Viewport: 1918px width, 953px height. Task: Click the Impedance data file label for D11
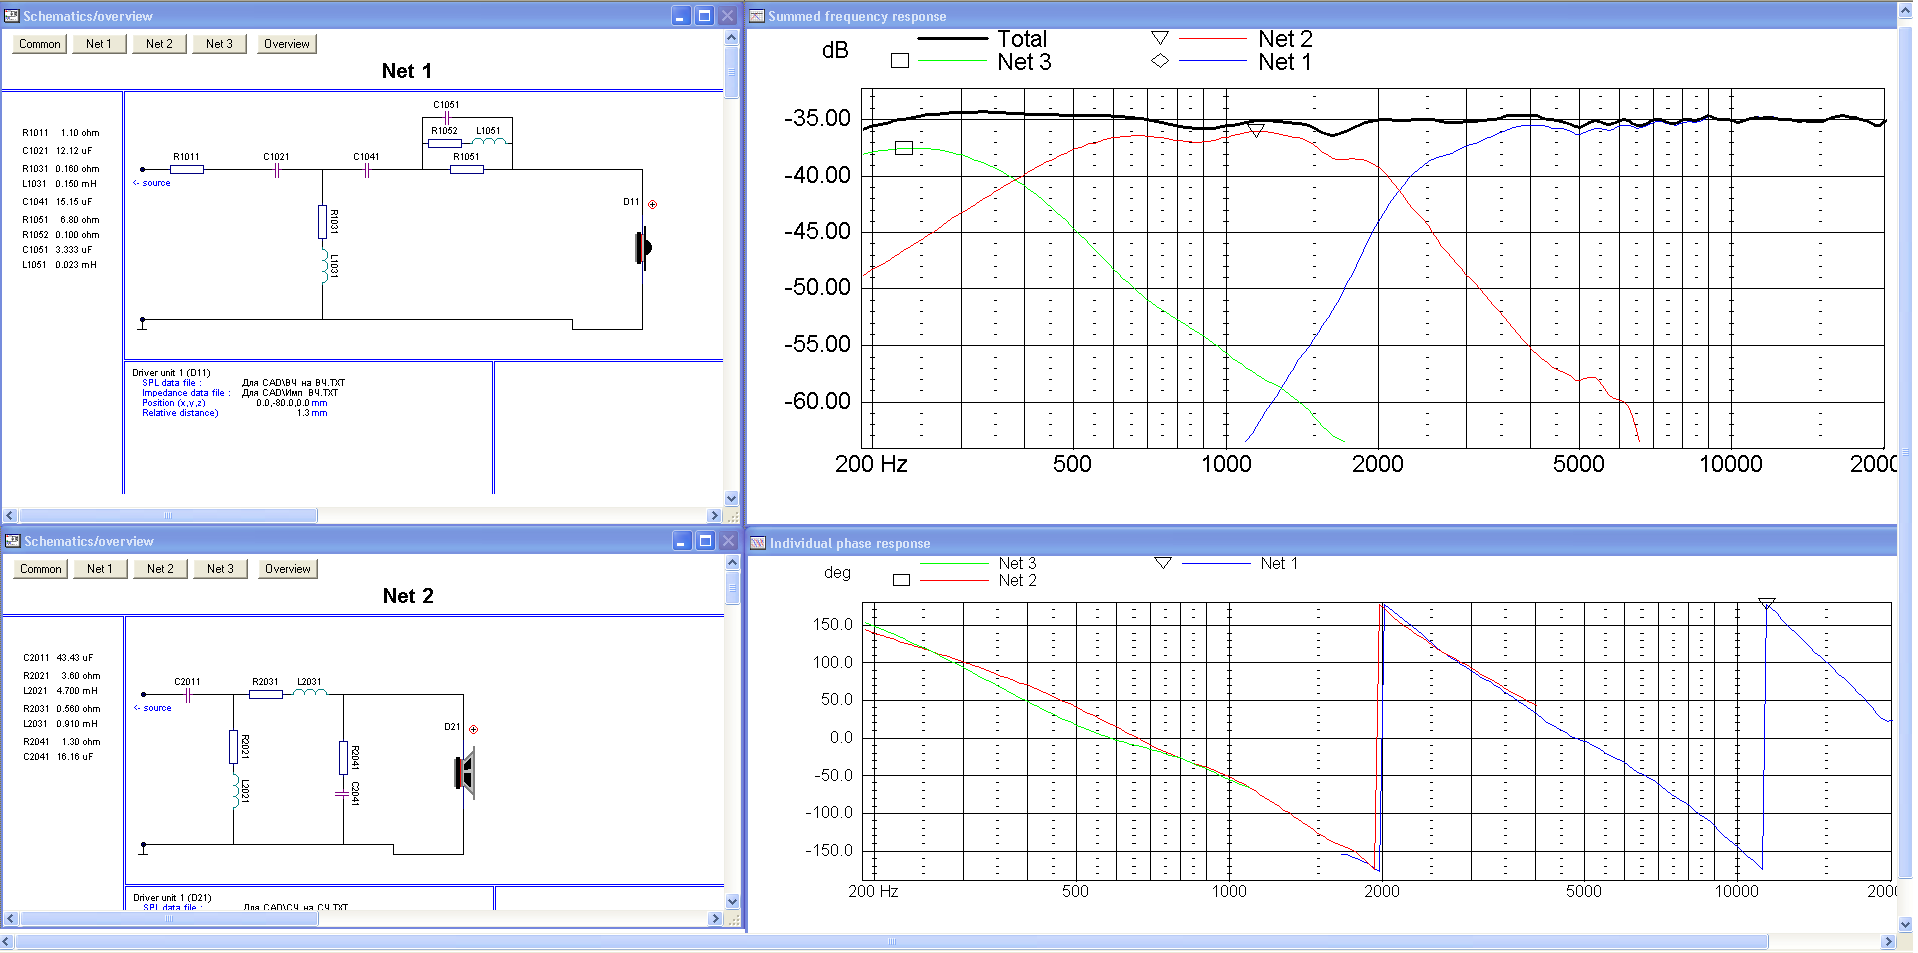[x=185, y=393]
